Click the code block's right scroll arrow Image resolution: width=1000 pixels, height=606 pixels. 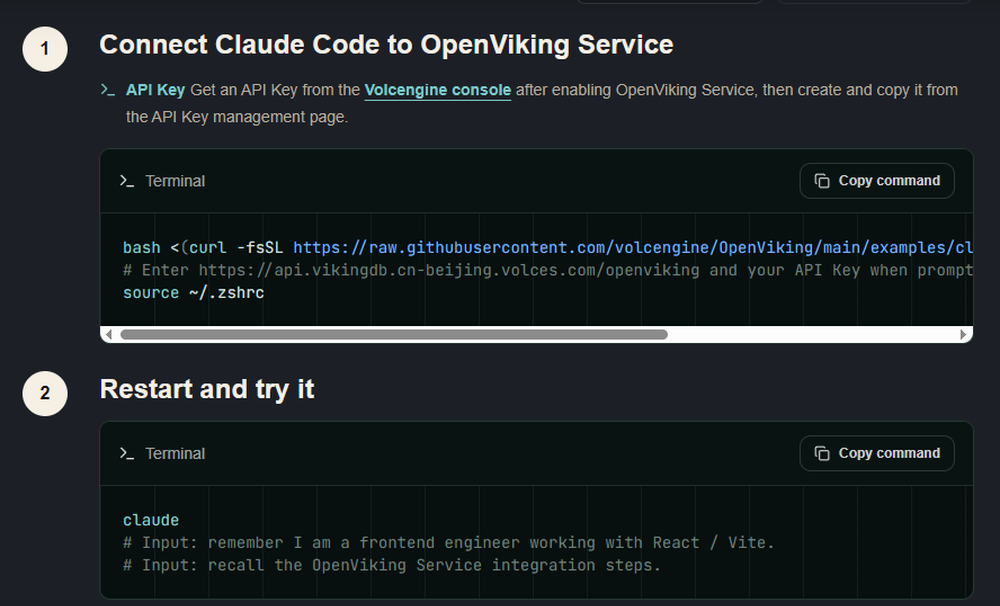(963, 334)
